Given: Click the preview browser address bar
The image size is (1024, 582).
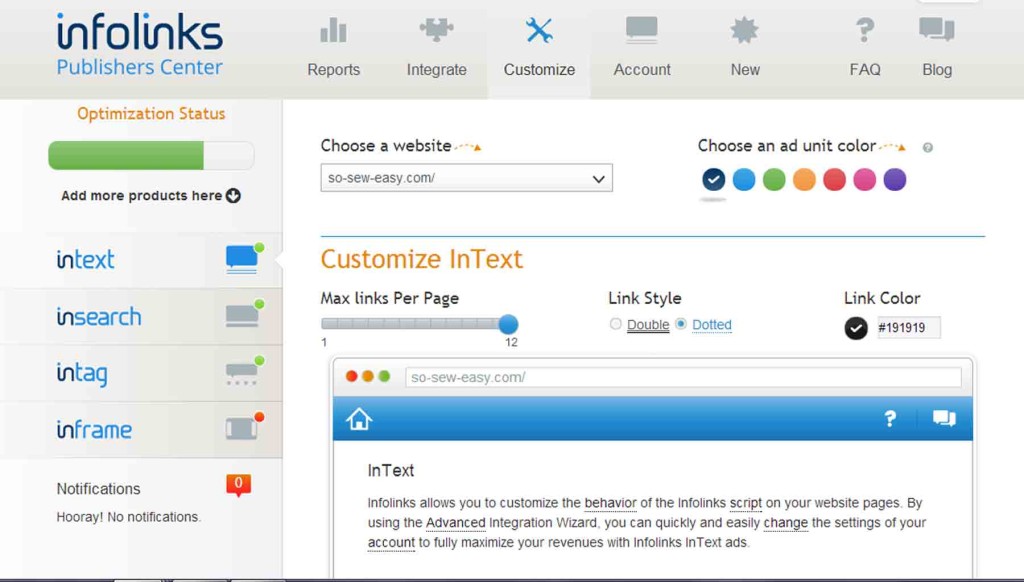Looking at the screenshot, I should [x=683, y=377].
